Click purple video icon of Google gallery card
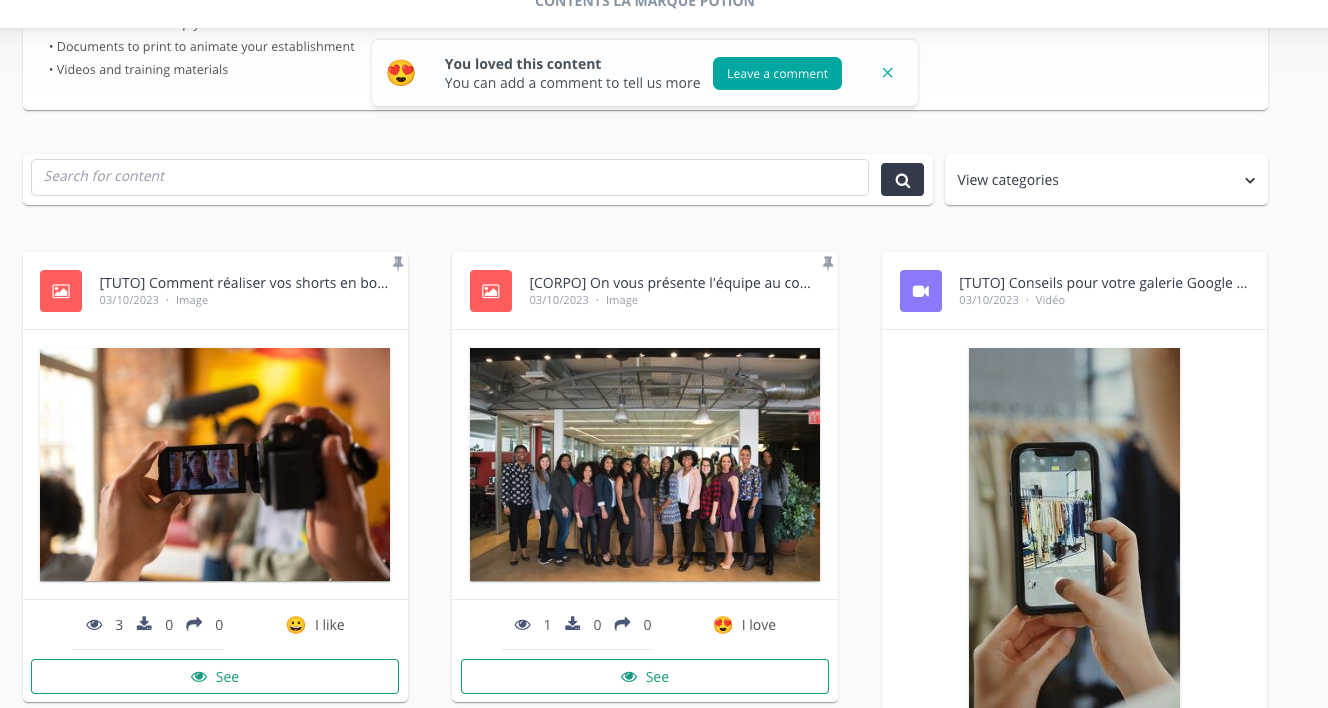Image resolution: width=1328 pixels, height=708 pixels. click(x=921, y=291)
